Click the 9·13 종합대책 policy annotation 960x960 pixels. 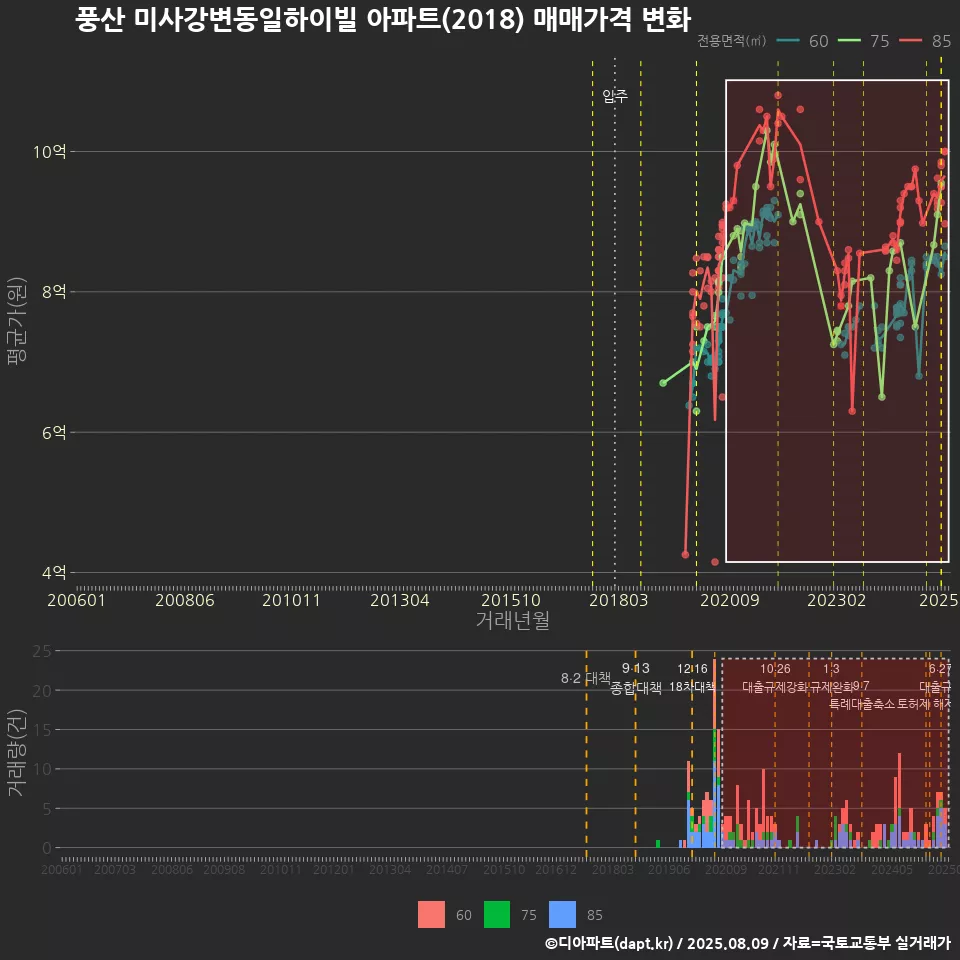click(636, 678)
